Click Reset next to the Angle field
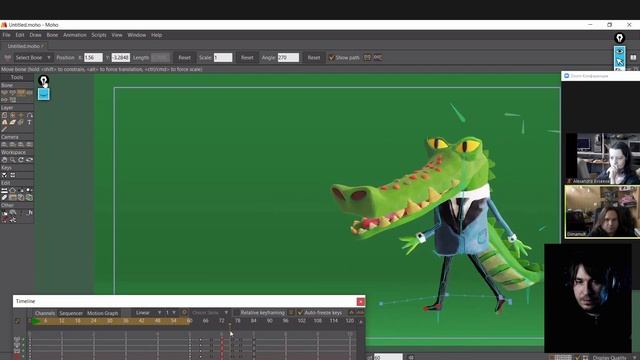This screenshot has width=640, height=360. click(314, 58)
